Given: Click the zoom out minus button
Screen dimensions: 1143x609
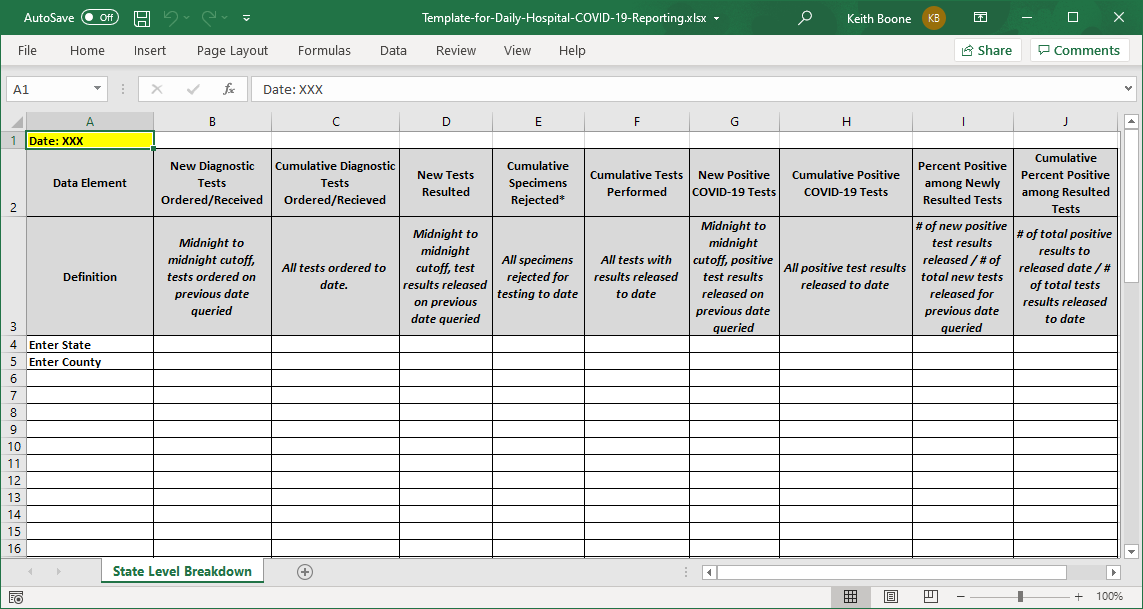Looking at the screenshot, I should (x=963, y=597).
